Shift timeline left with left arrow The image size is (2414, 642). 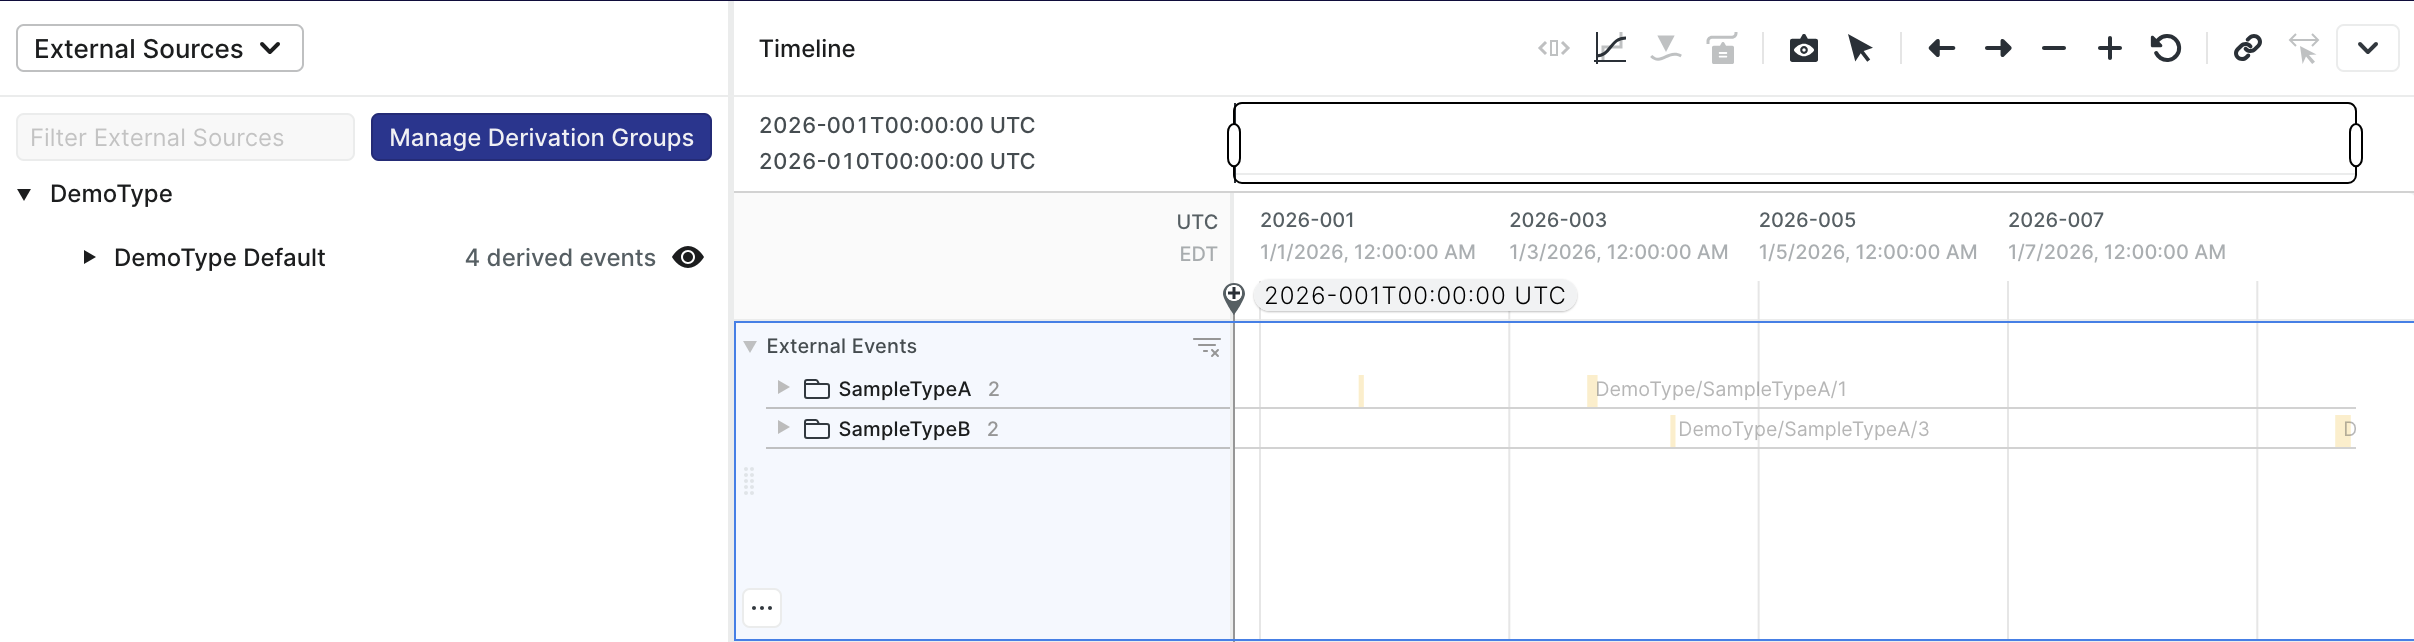point(1941,49)
